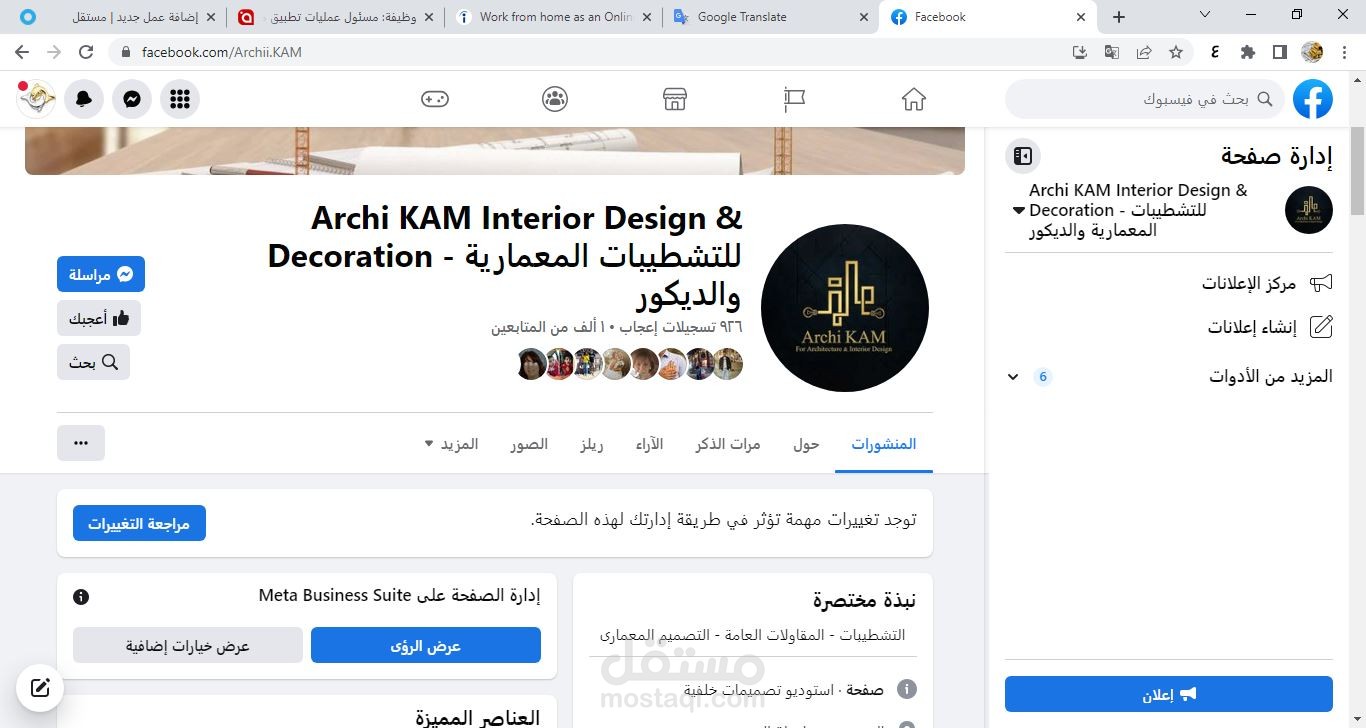
Task: Click the Archi KAM profile picture
Action: [x=844, y=307]
